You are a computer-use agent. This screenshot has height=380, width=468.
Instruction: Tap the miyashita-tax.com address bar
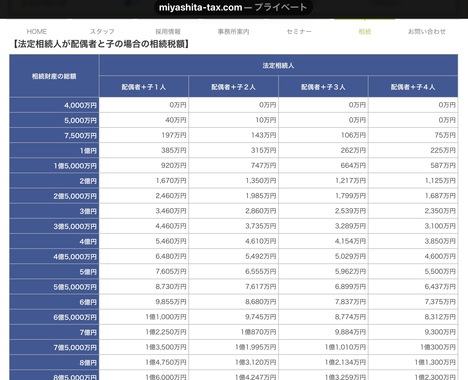coord(233,7)
